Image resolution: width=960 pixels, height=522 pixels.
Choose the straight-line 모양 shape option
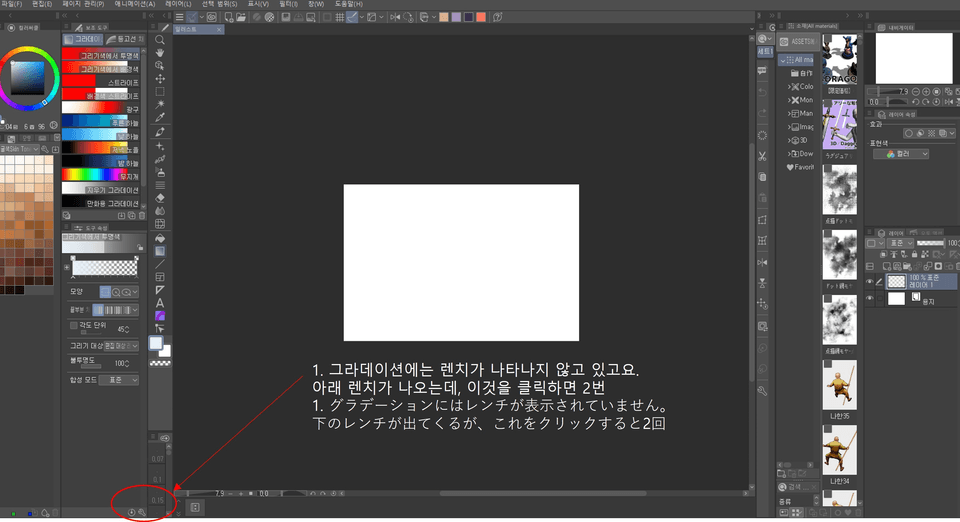105,293
